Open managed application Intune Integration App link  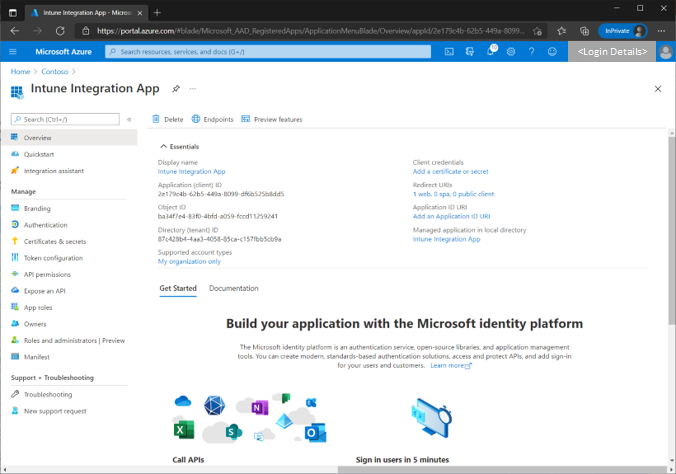pos(446,239)
